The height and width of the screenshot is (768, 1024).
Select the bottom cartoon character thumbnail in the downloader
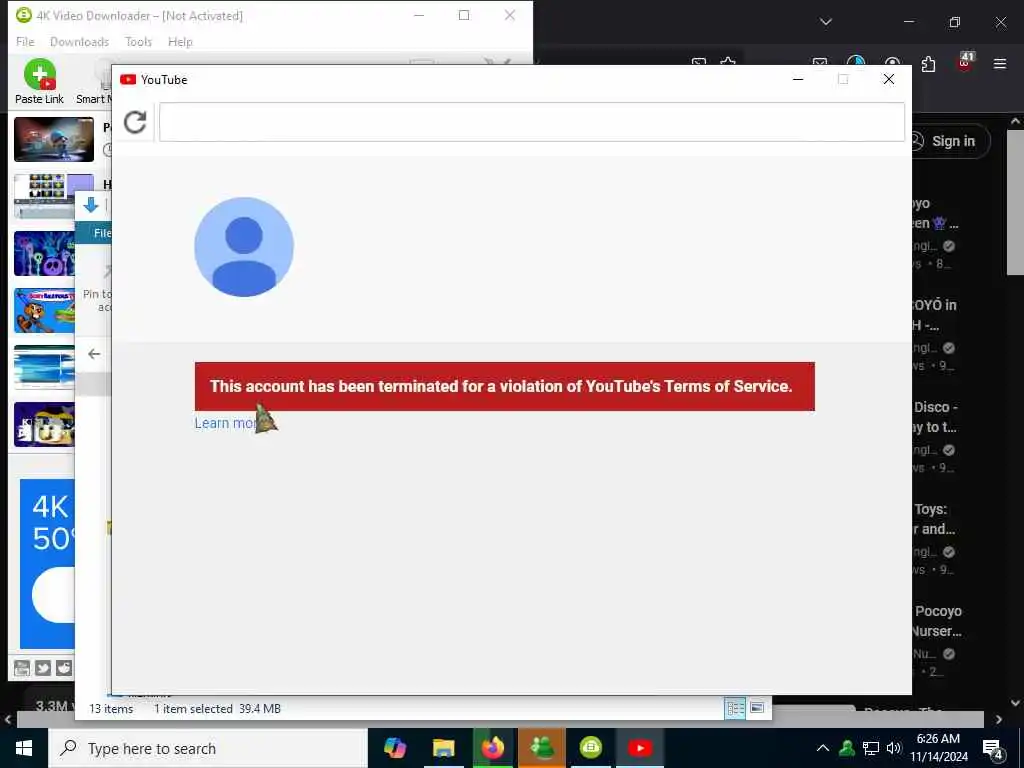44,424
